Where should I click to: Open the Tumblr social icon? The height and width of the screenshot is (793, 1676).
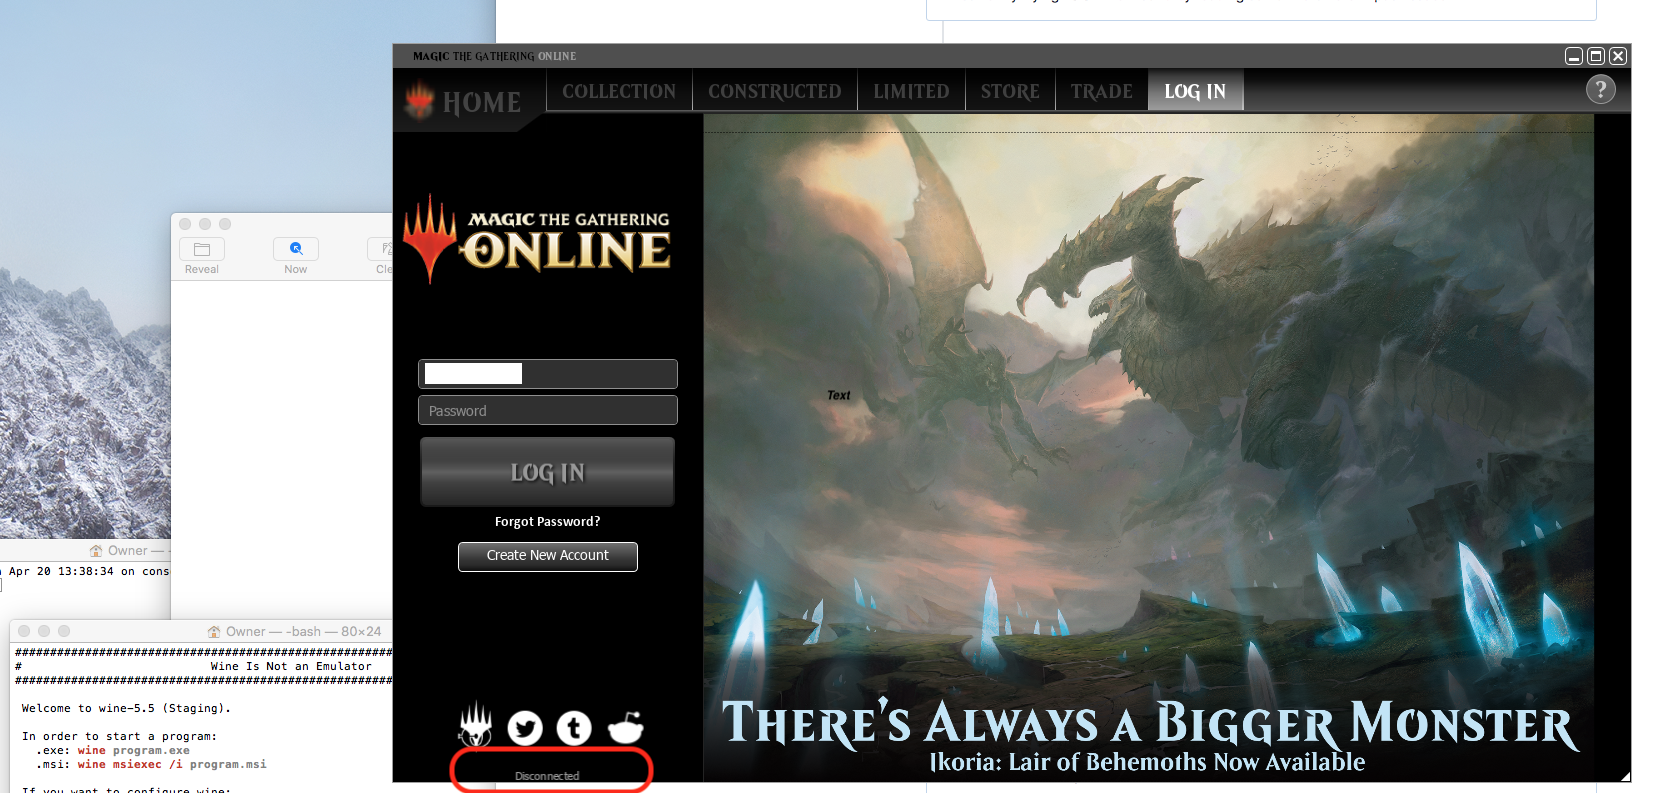click(574, 728)
